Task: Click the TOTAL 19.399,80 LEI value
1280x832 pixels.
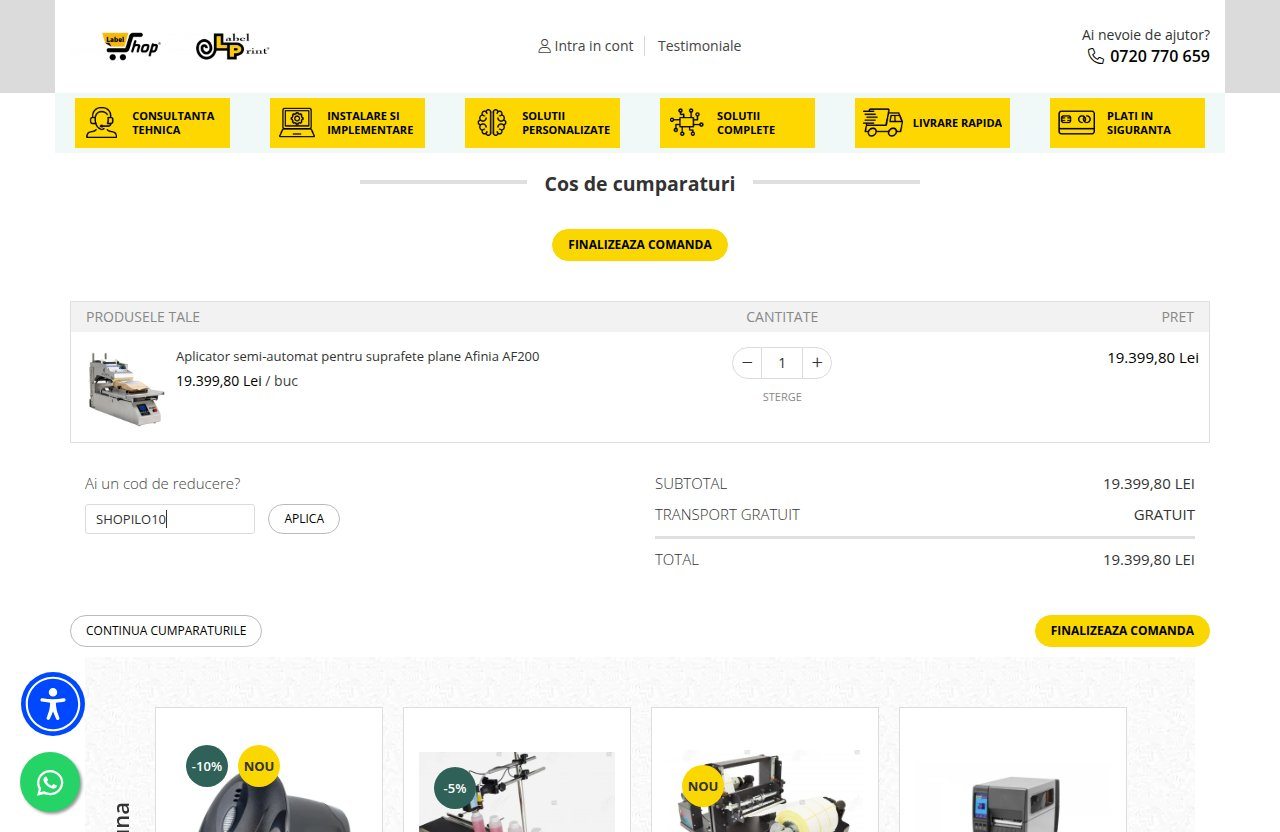Action: point(1149,560)
